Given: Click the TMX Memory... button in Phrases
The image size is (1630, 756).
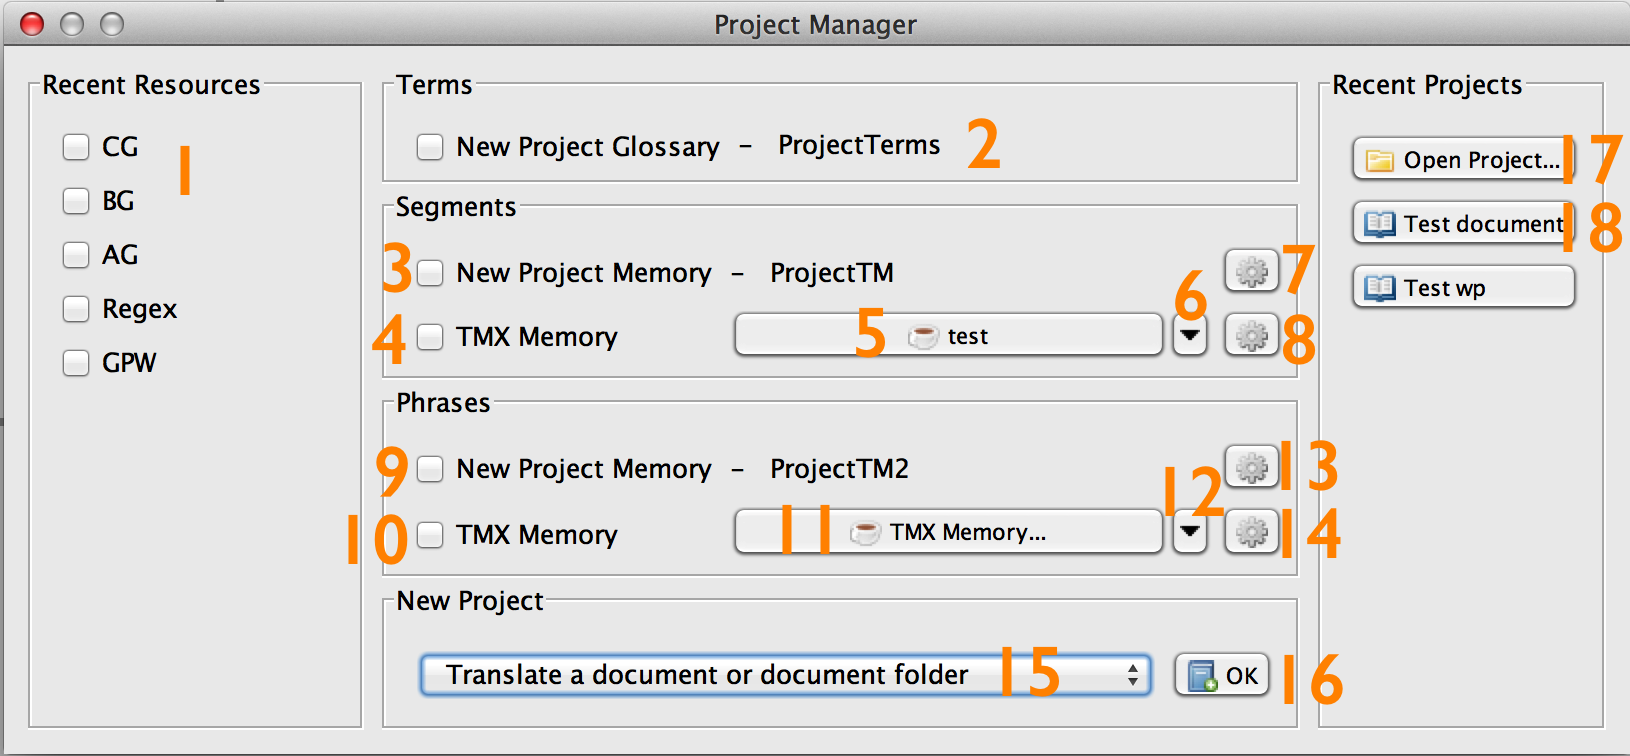Looking at the screenshot, I should point(948,532).
